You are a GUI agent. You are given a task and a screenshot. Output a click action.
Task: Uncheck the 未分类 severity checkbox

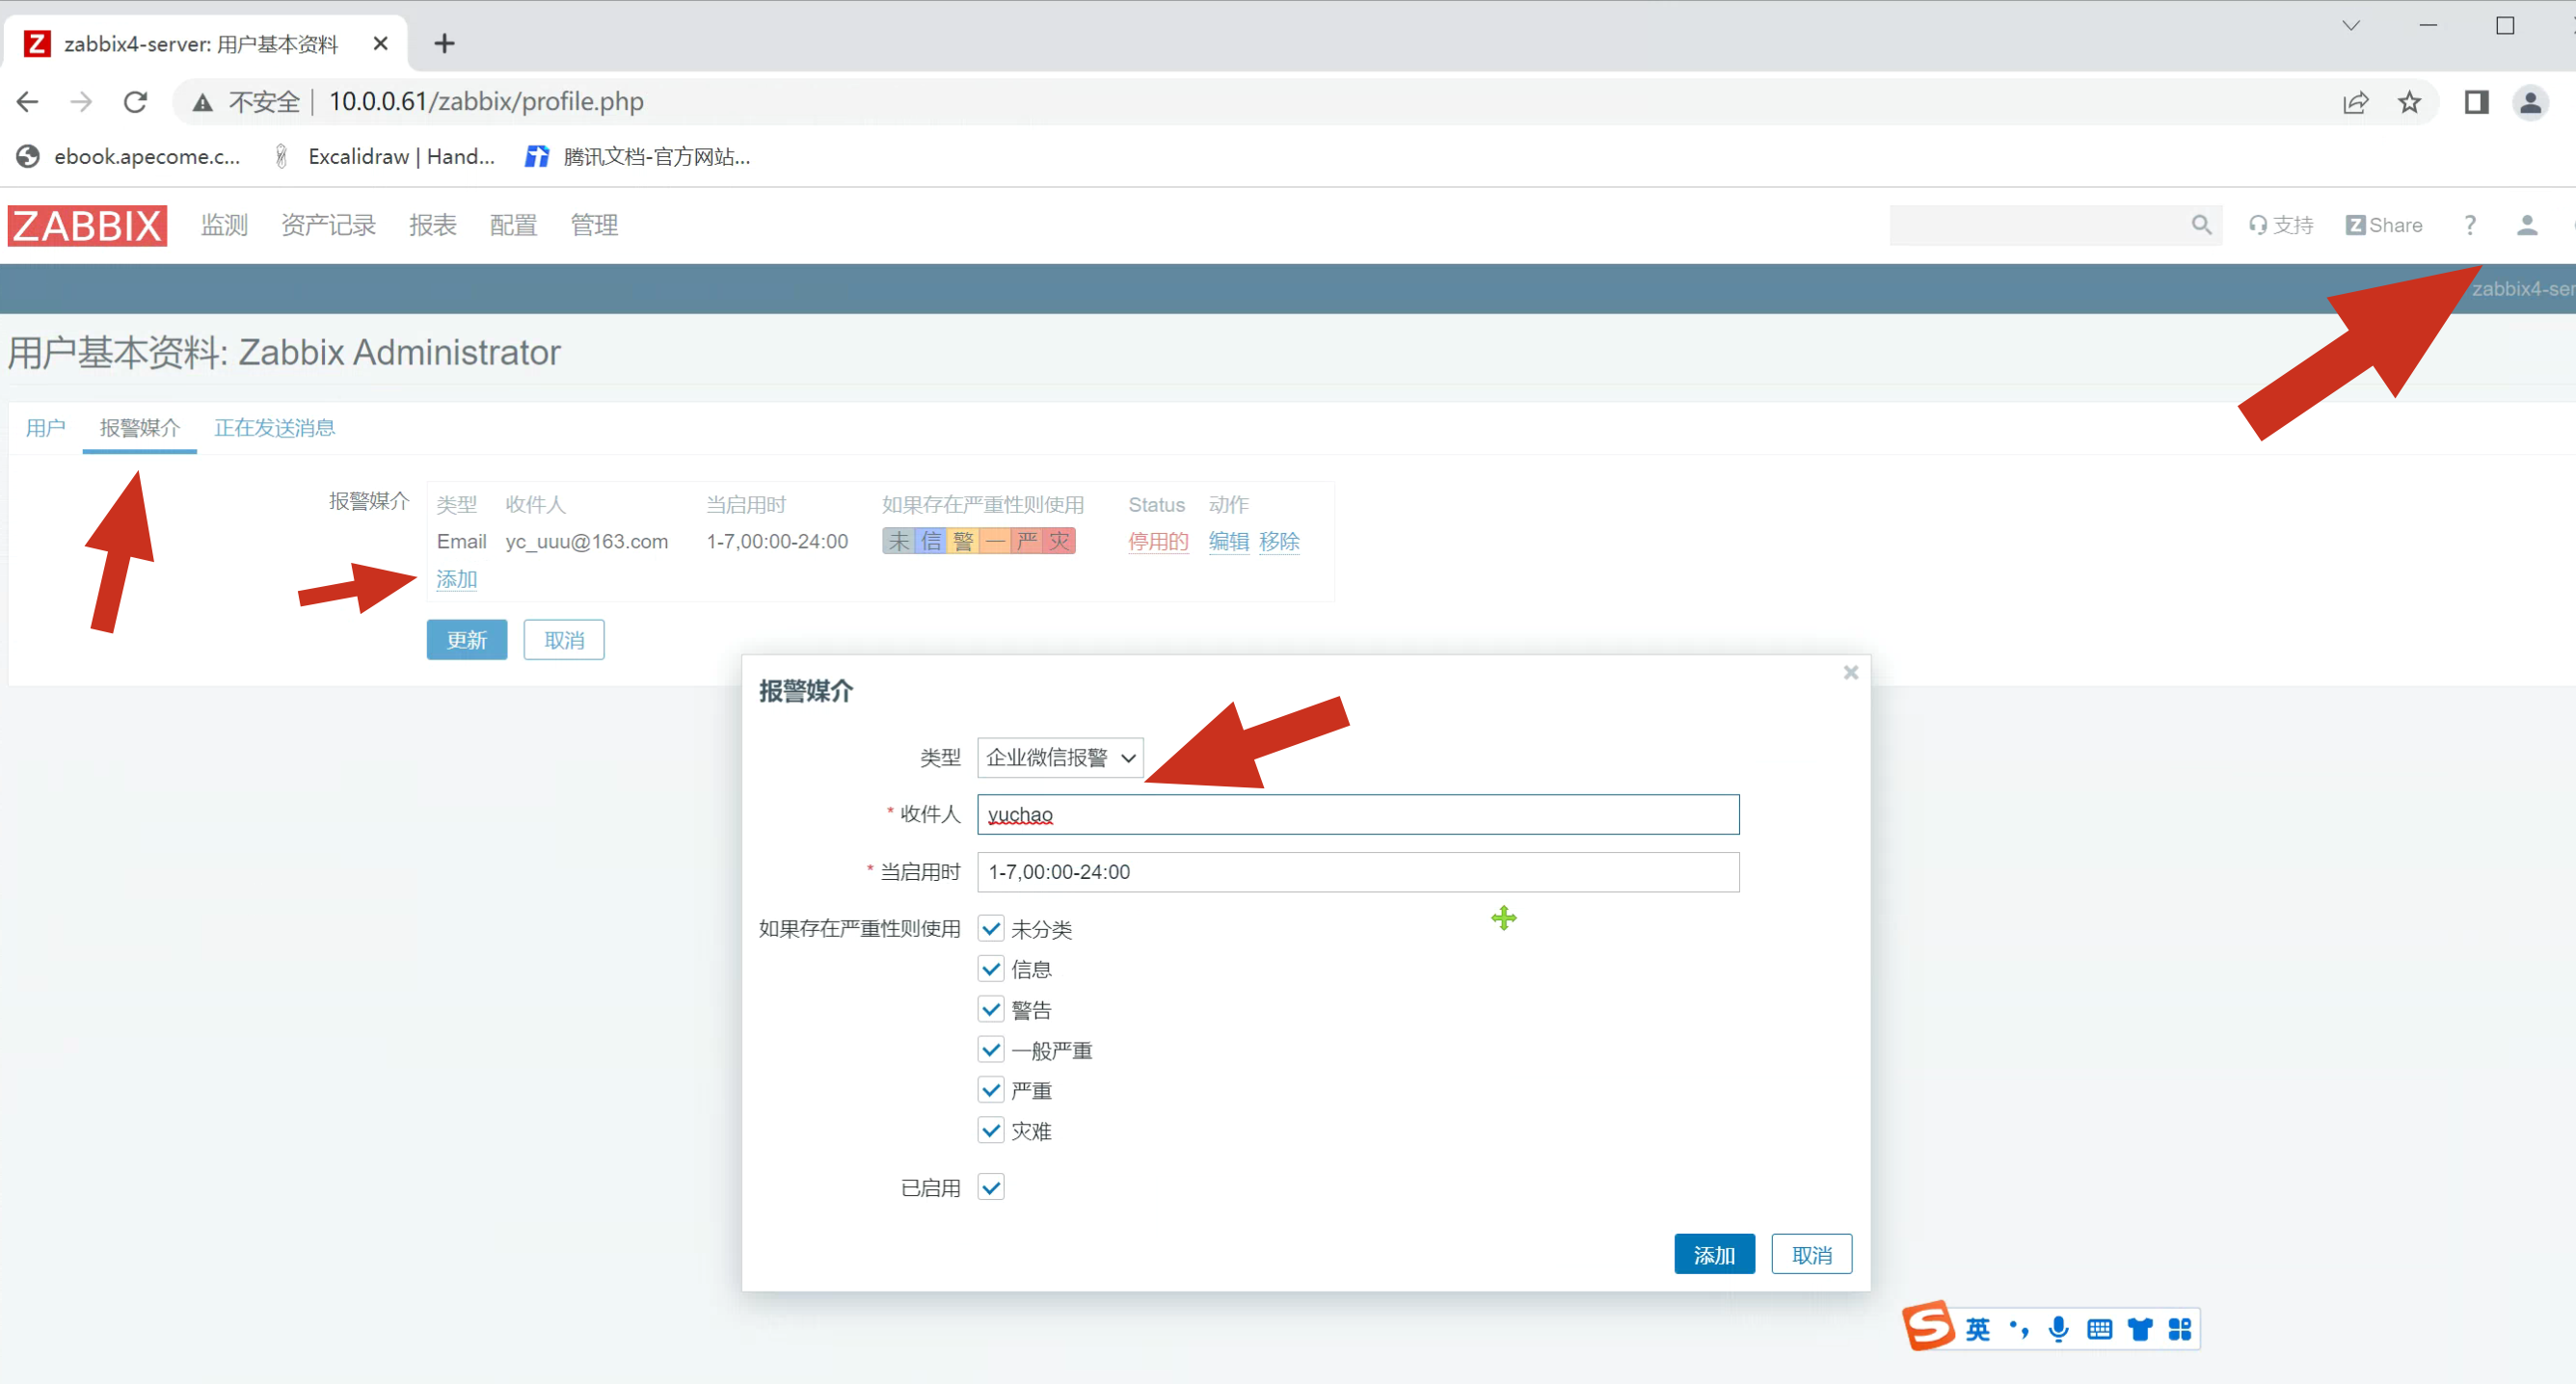tap(990, 928)
